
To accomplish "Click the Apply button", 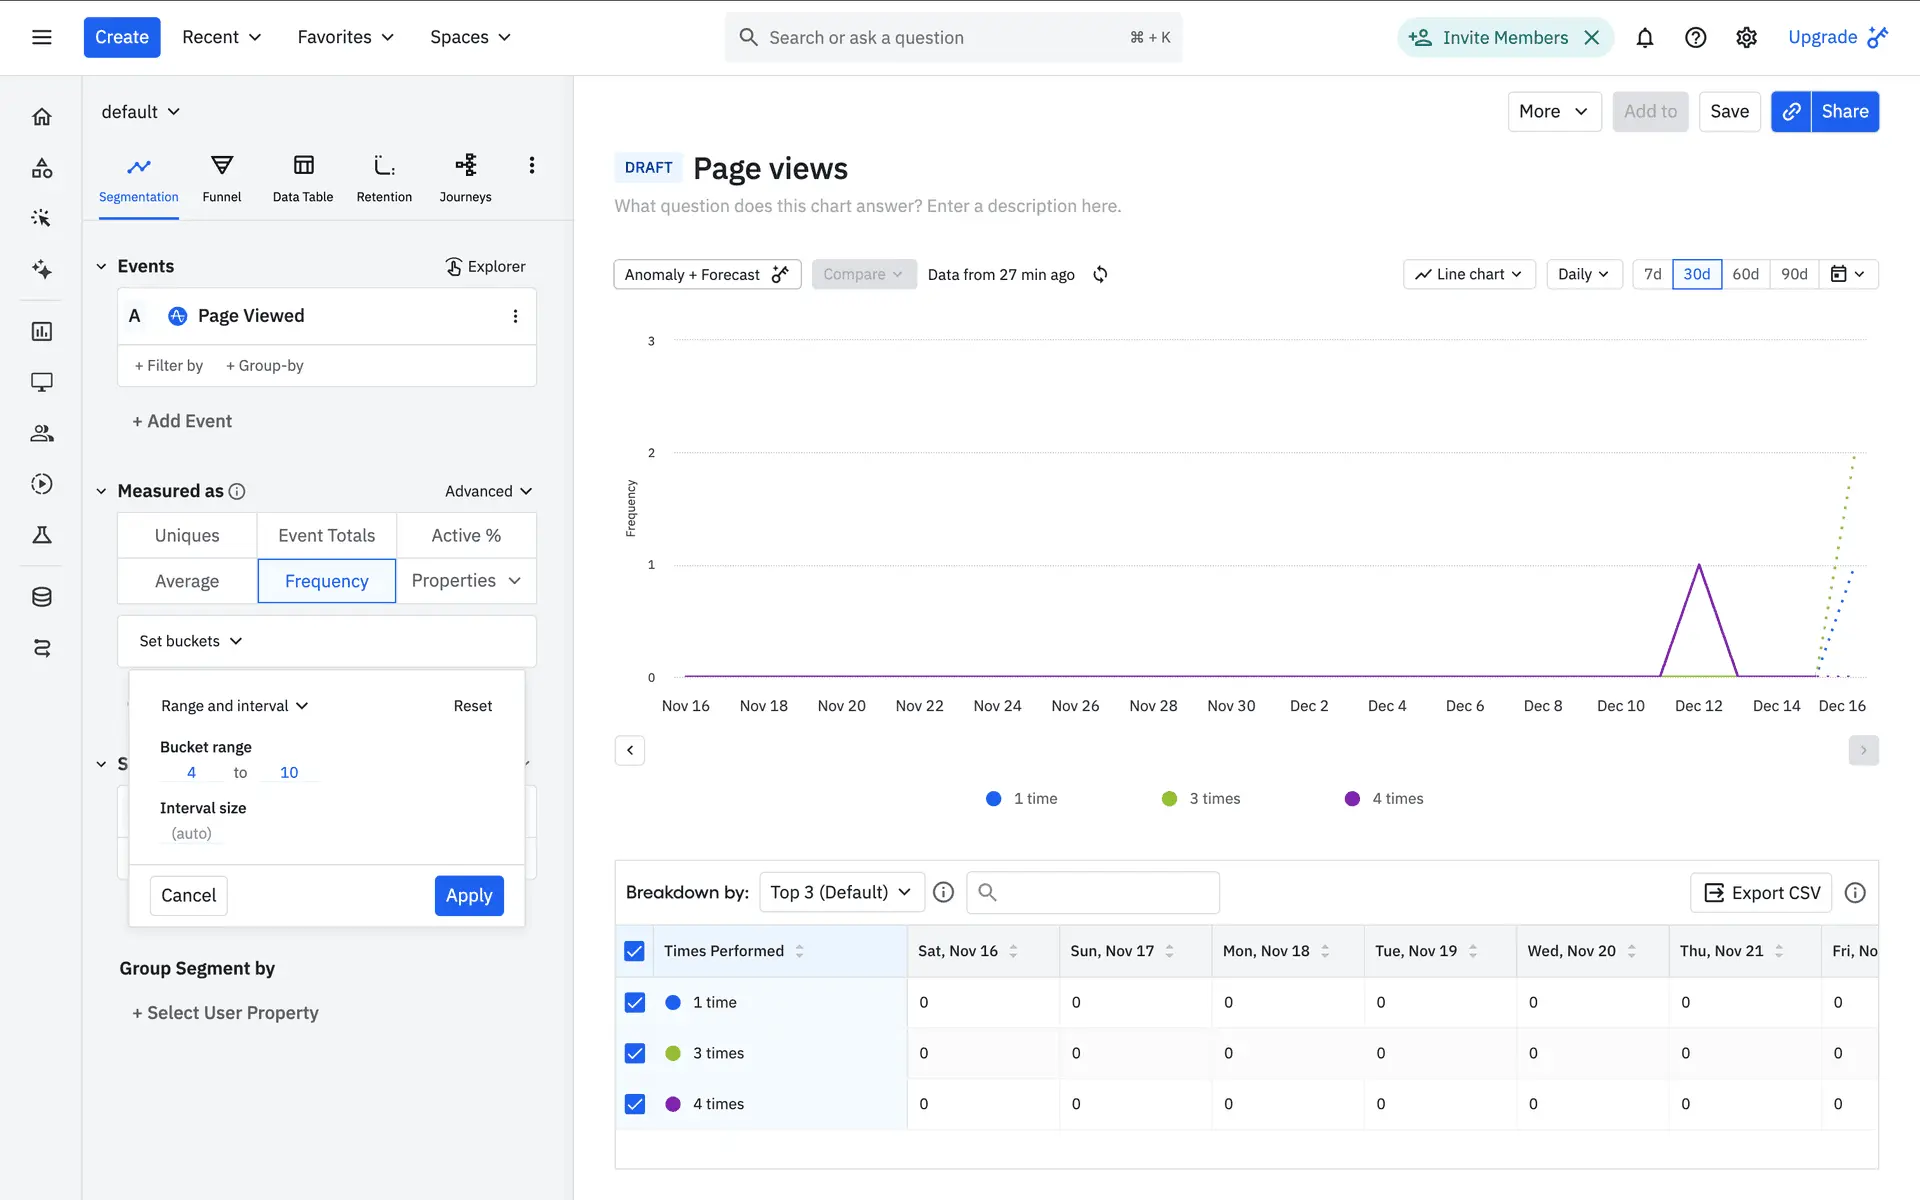I will point(469,895).
